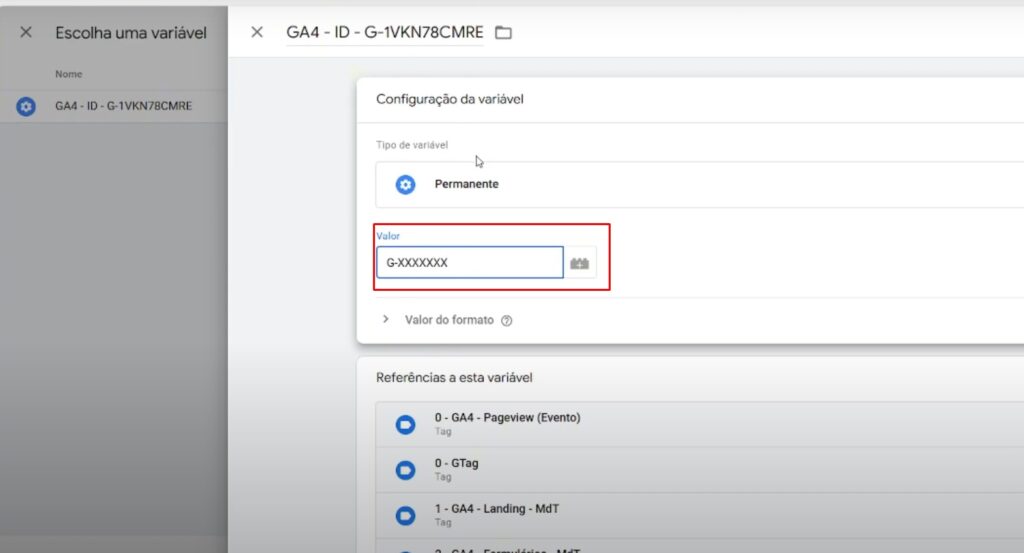Open the 0 - GTag tag reference
1024x553 pixels.
(700, 470)
